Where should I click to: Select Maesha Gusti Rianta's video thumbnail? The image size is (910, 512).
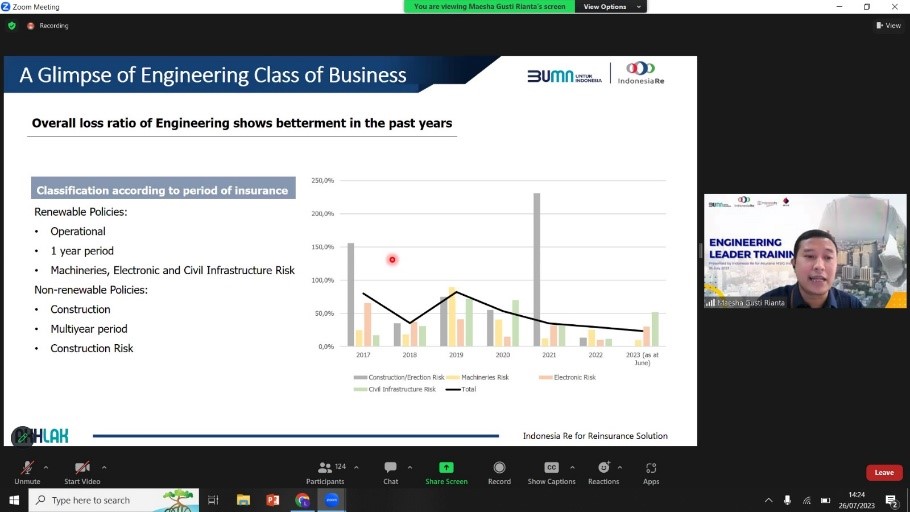tap(805, 251)
